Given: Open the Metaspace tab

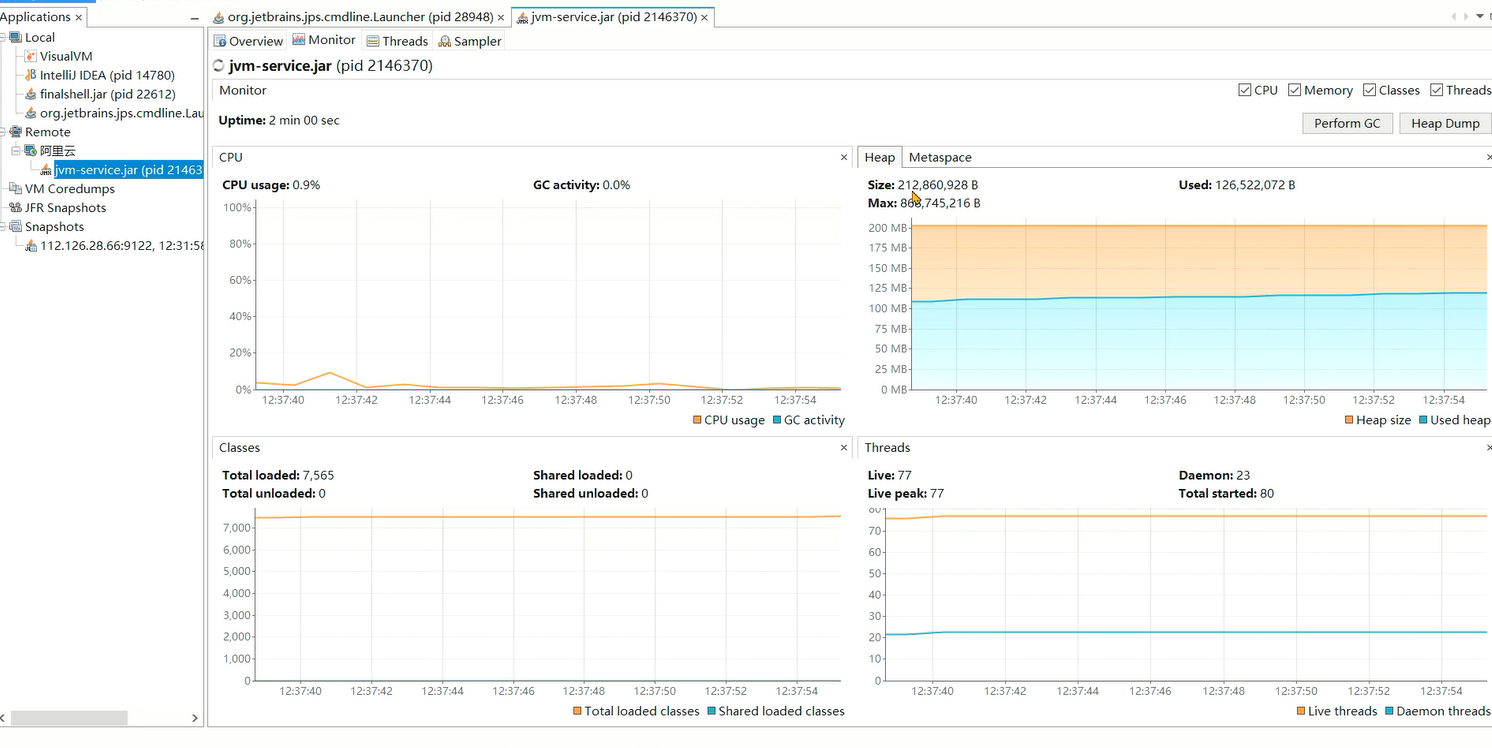Looking at the screenshot, I should click(x=939, y=158).
